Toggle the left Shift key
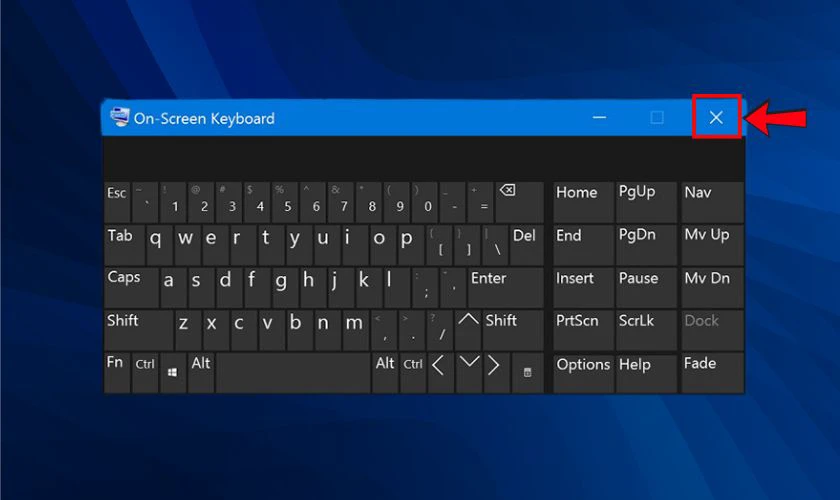The width and height of the screenshot is (840, 500). 139,330
